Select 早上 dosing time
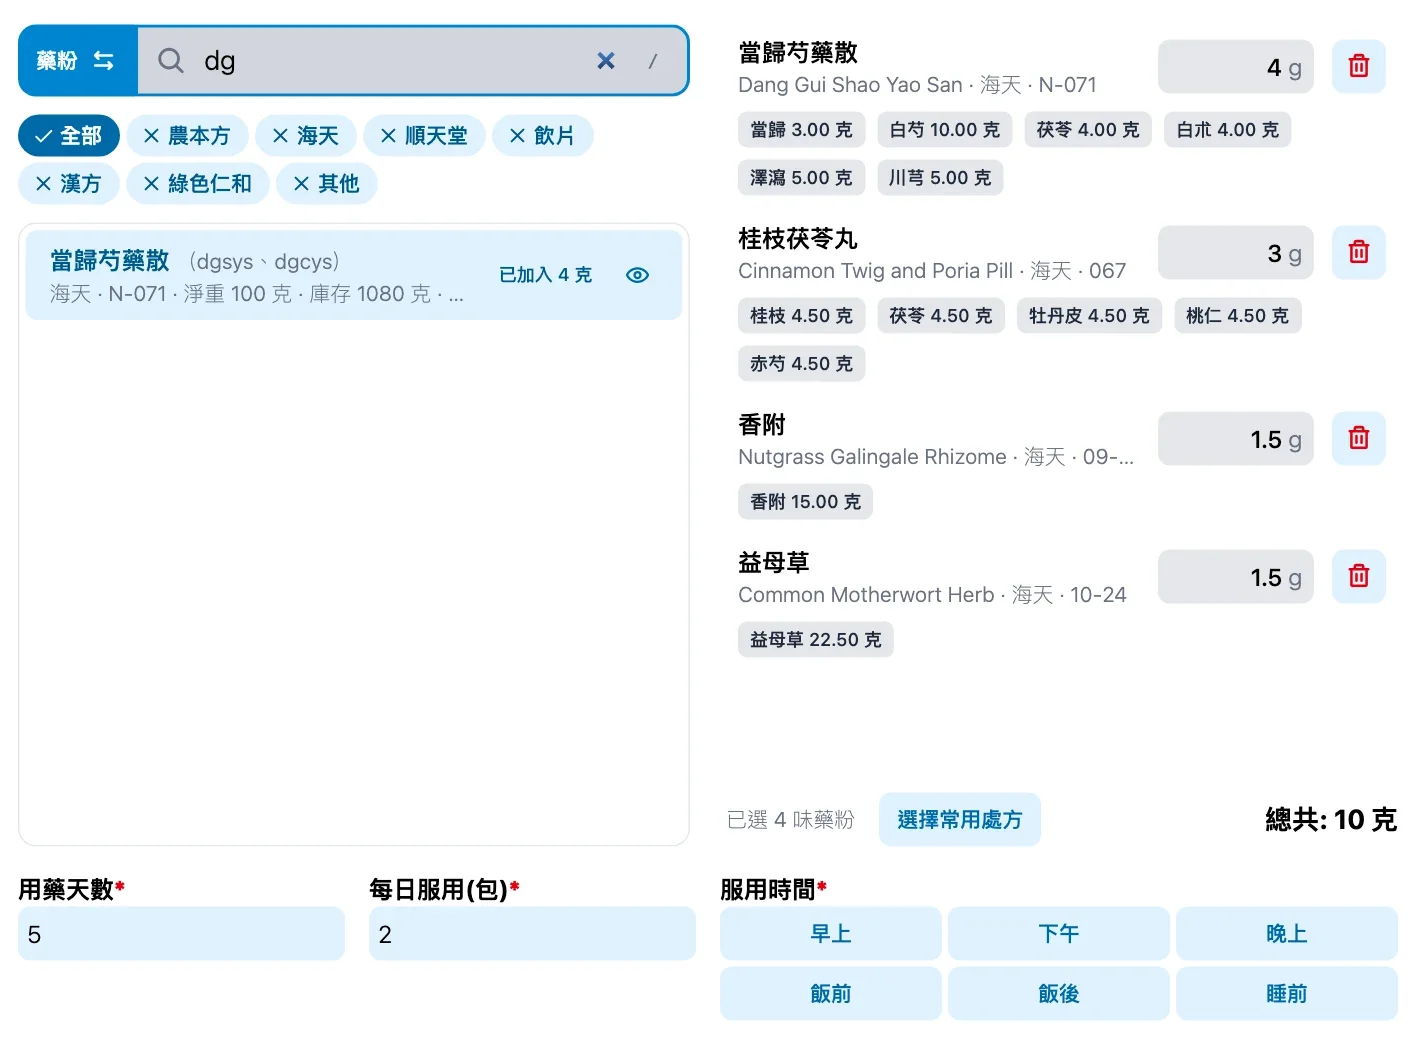 [x=831, y=934]
